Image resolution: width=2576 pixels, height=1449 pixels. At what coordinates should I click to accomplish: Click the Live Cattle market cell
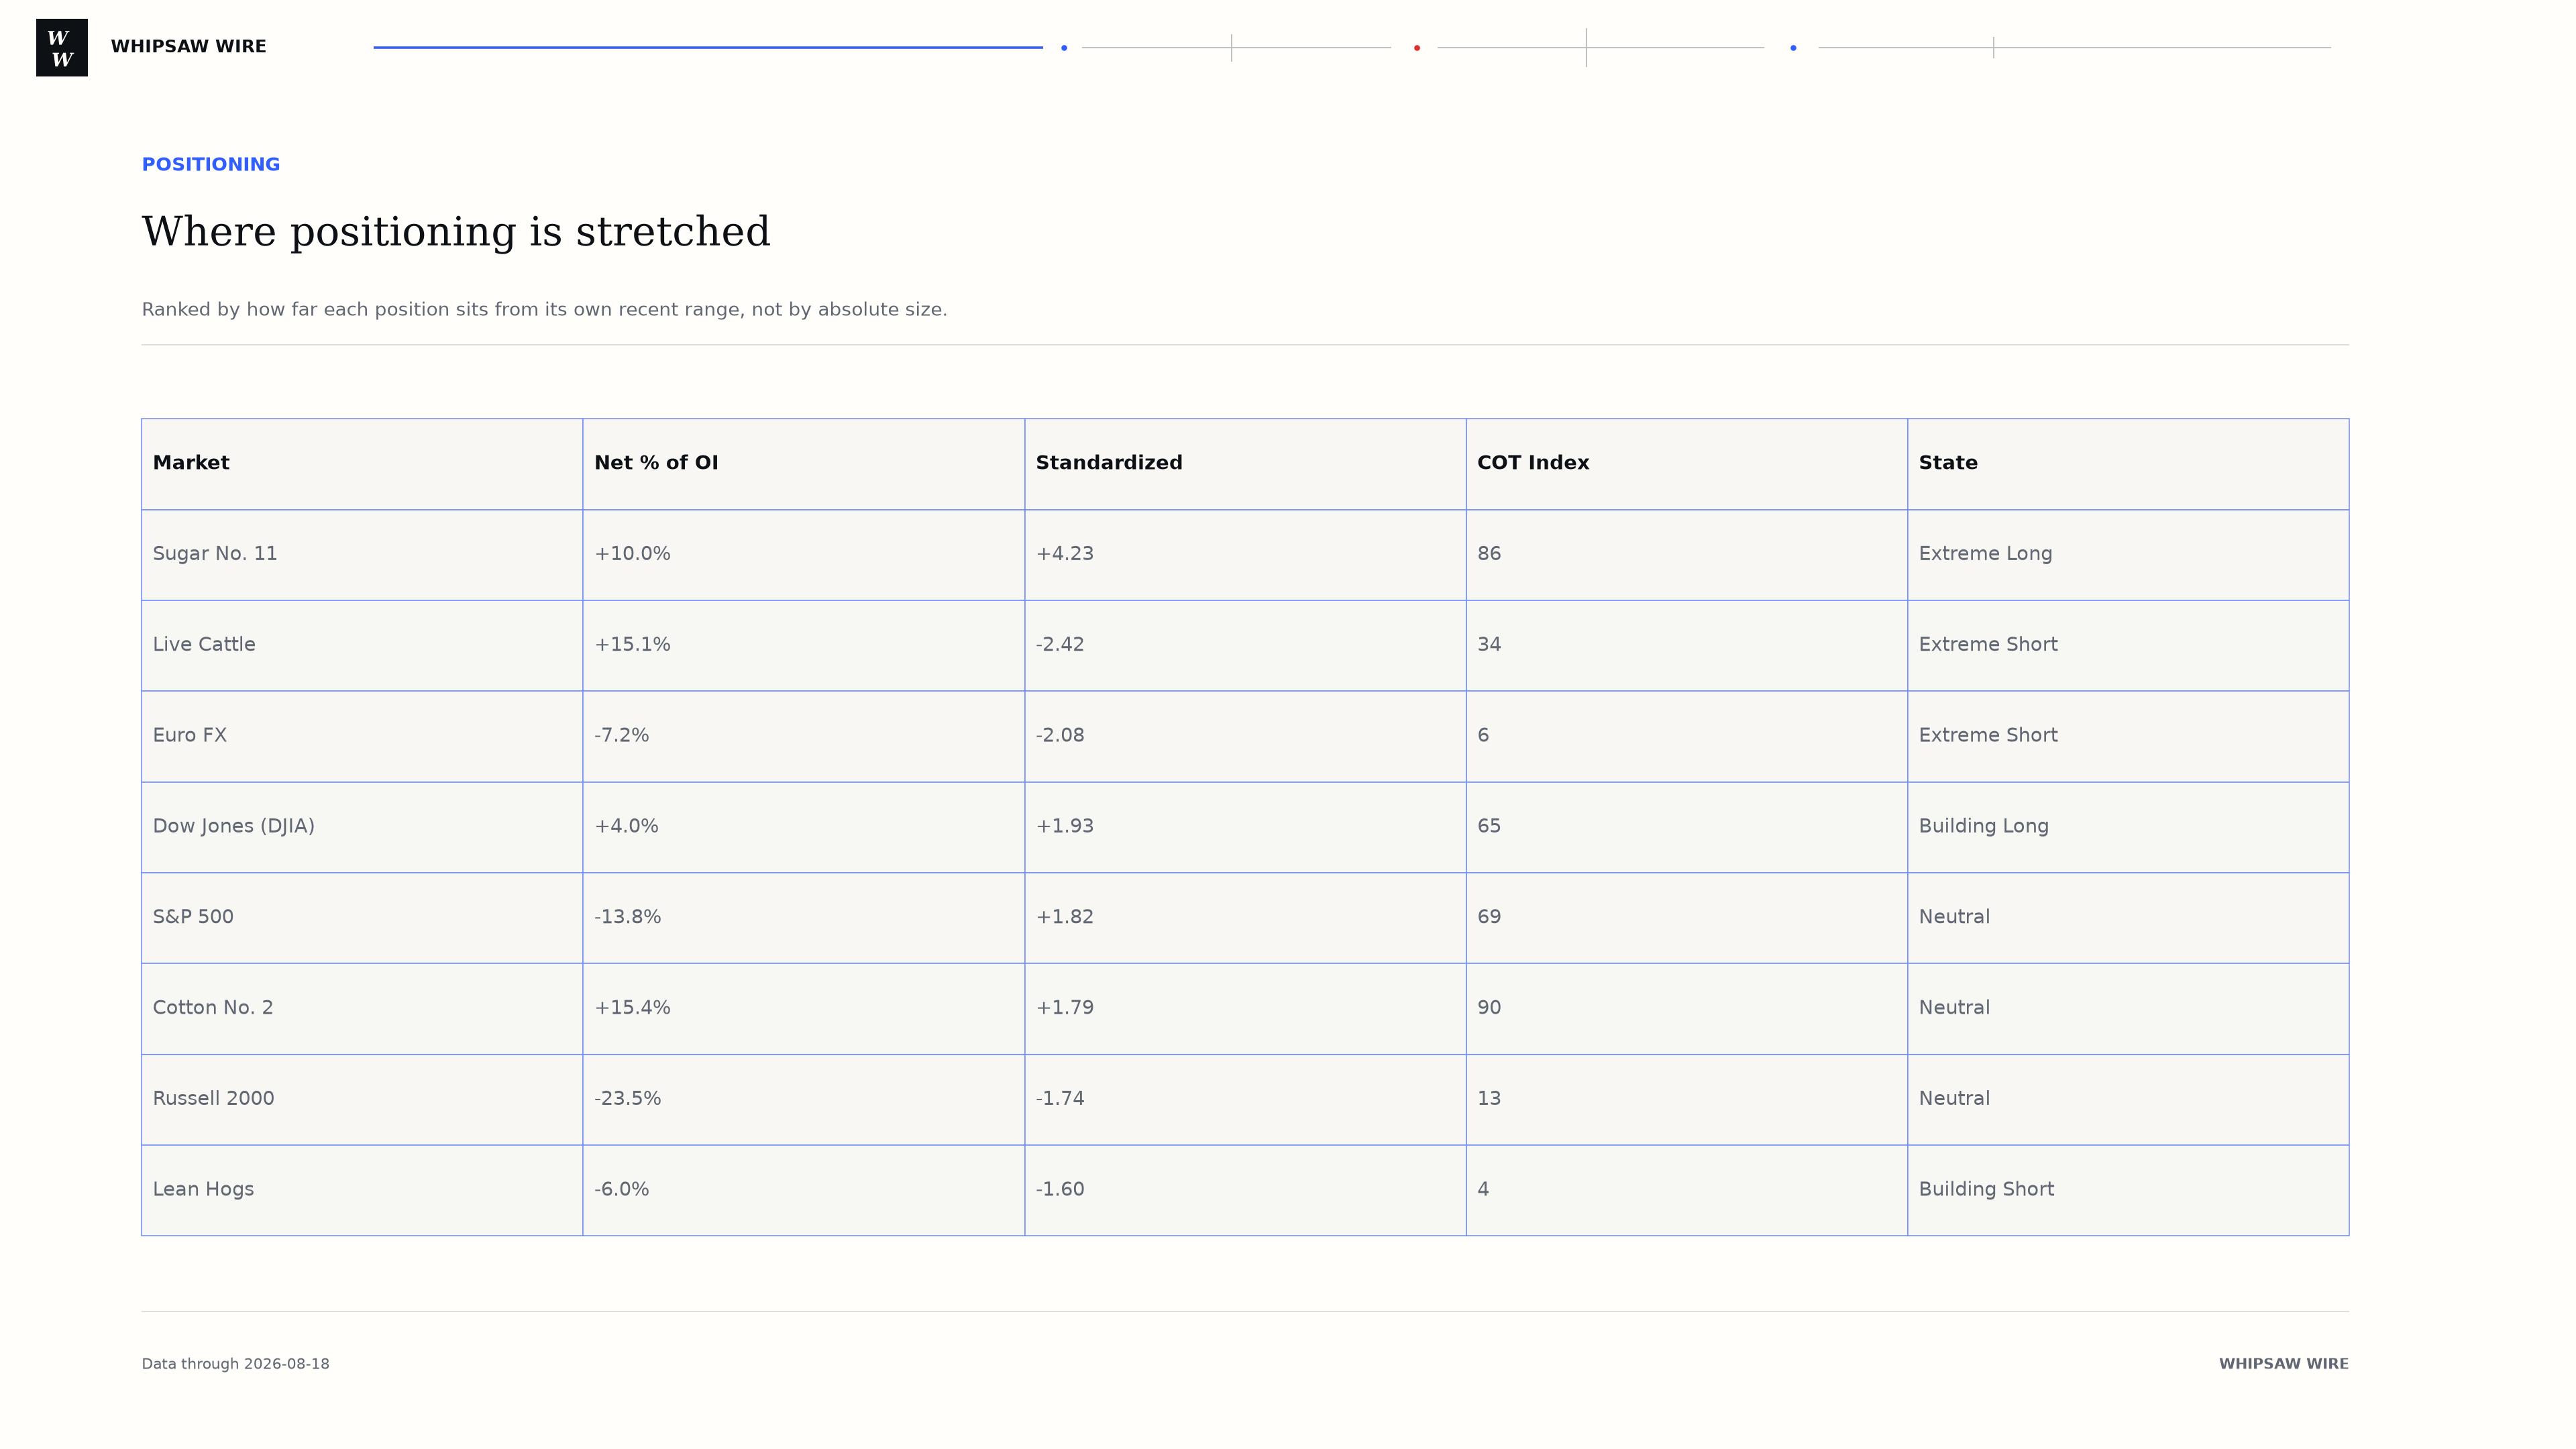click(x=362, y=646)
